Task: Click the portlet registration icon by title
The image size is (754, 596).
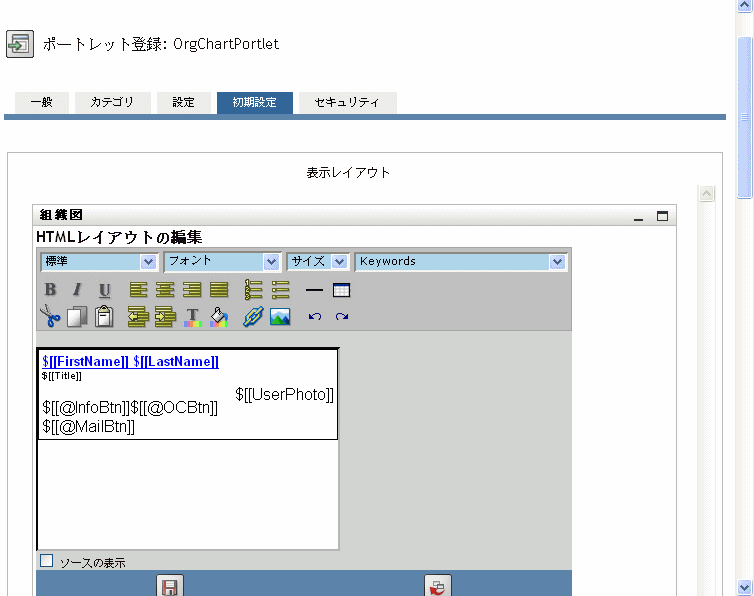Action: (20, 44)
